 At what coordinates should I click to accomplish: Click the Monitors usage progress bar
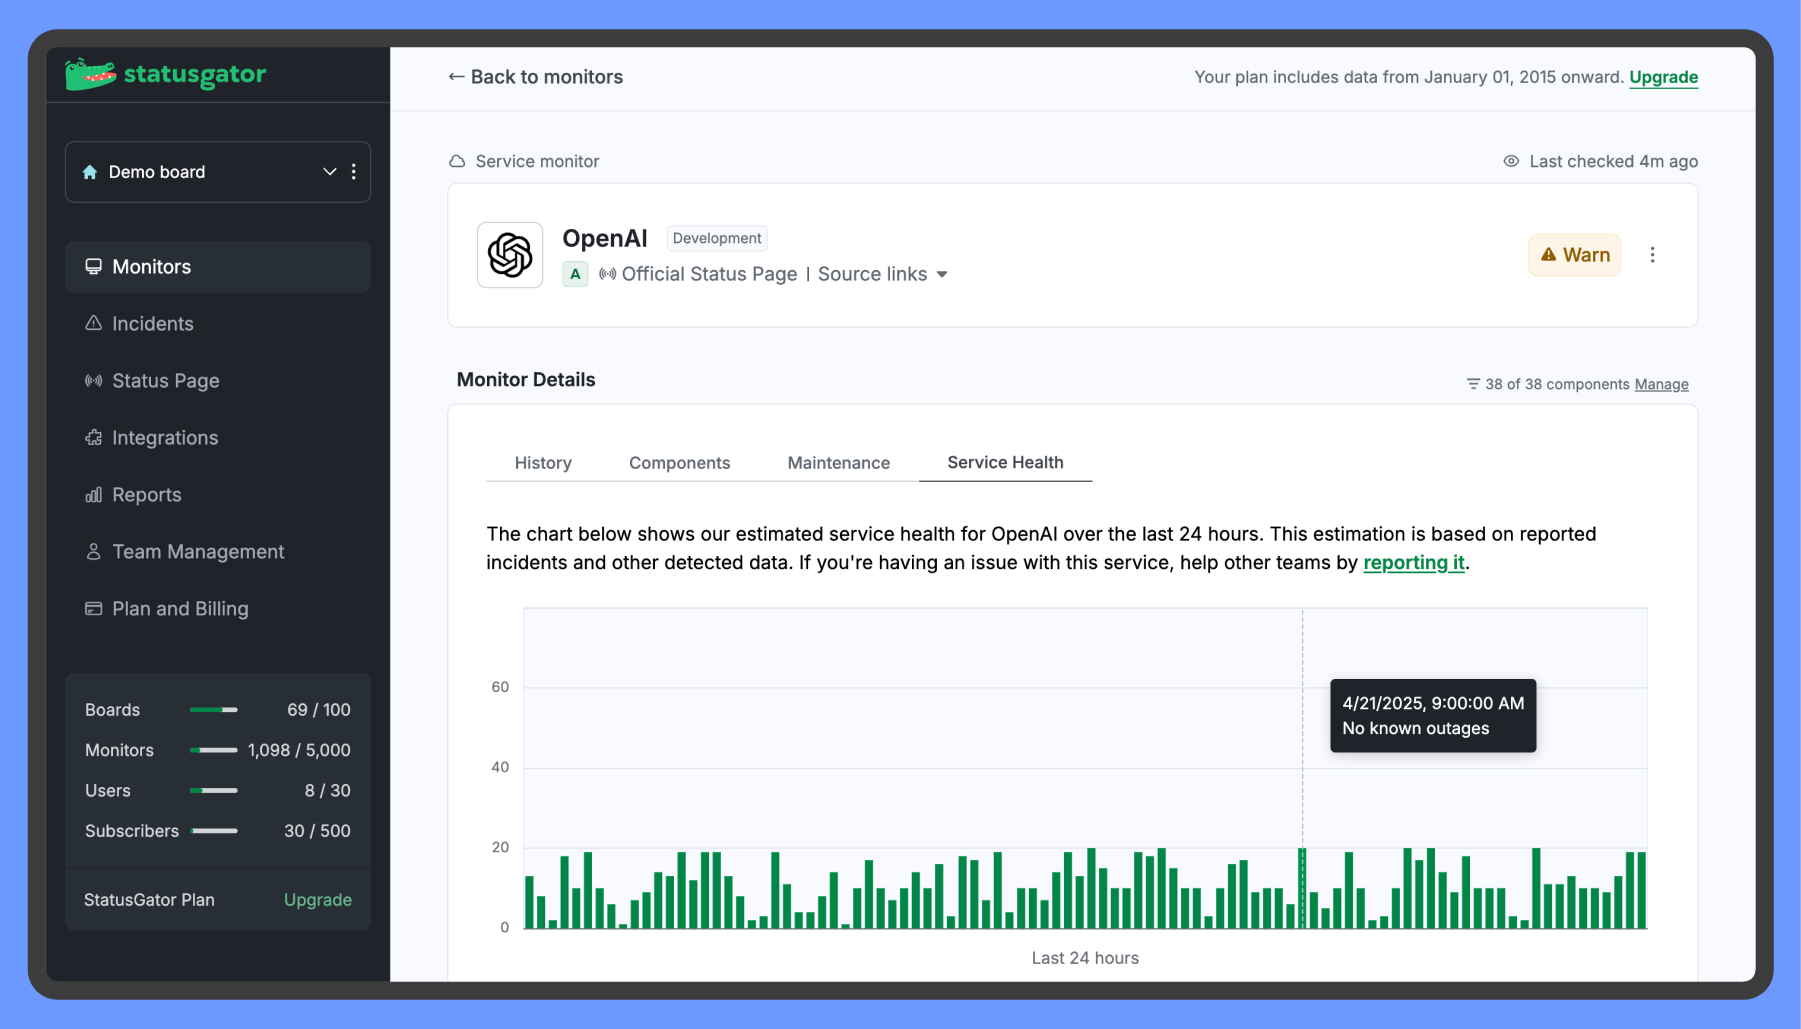(214, 750)
